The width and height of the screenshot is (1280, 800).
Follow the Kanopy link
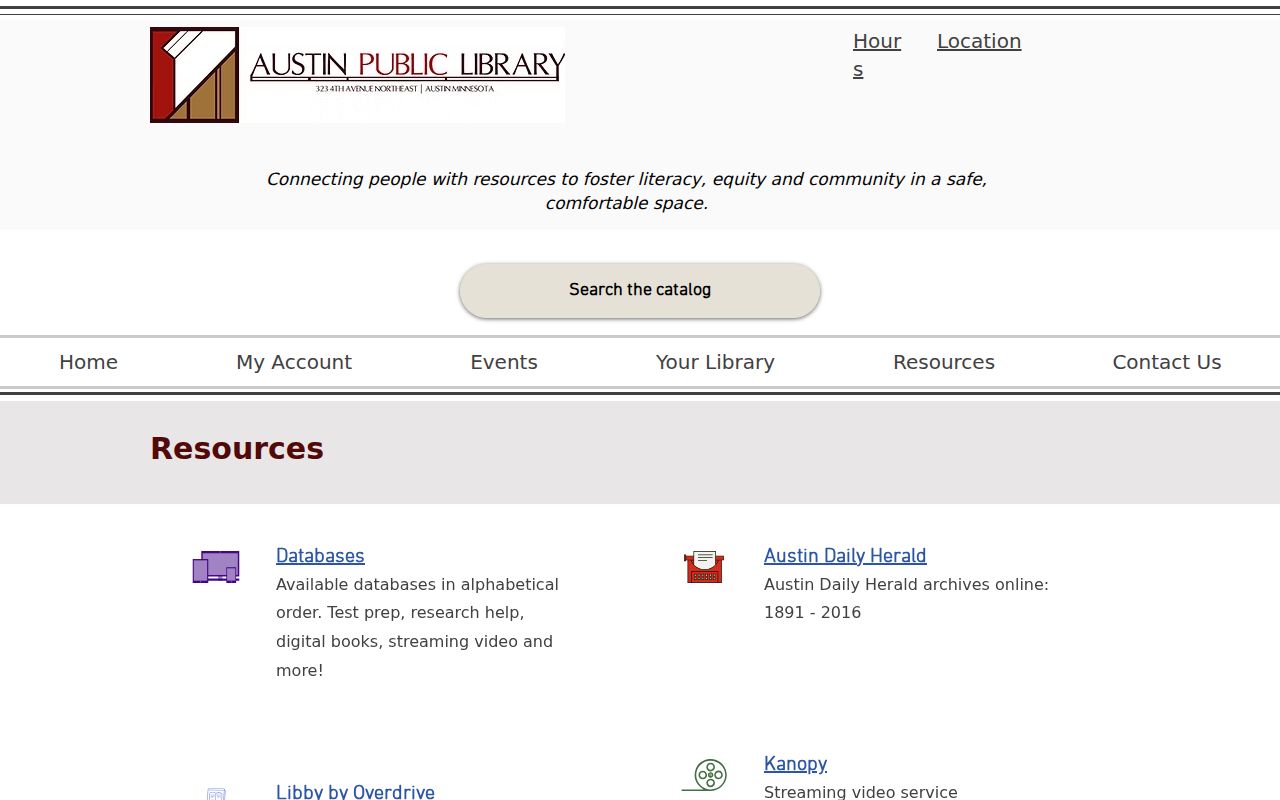[795, 763]
